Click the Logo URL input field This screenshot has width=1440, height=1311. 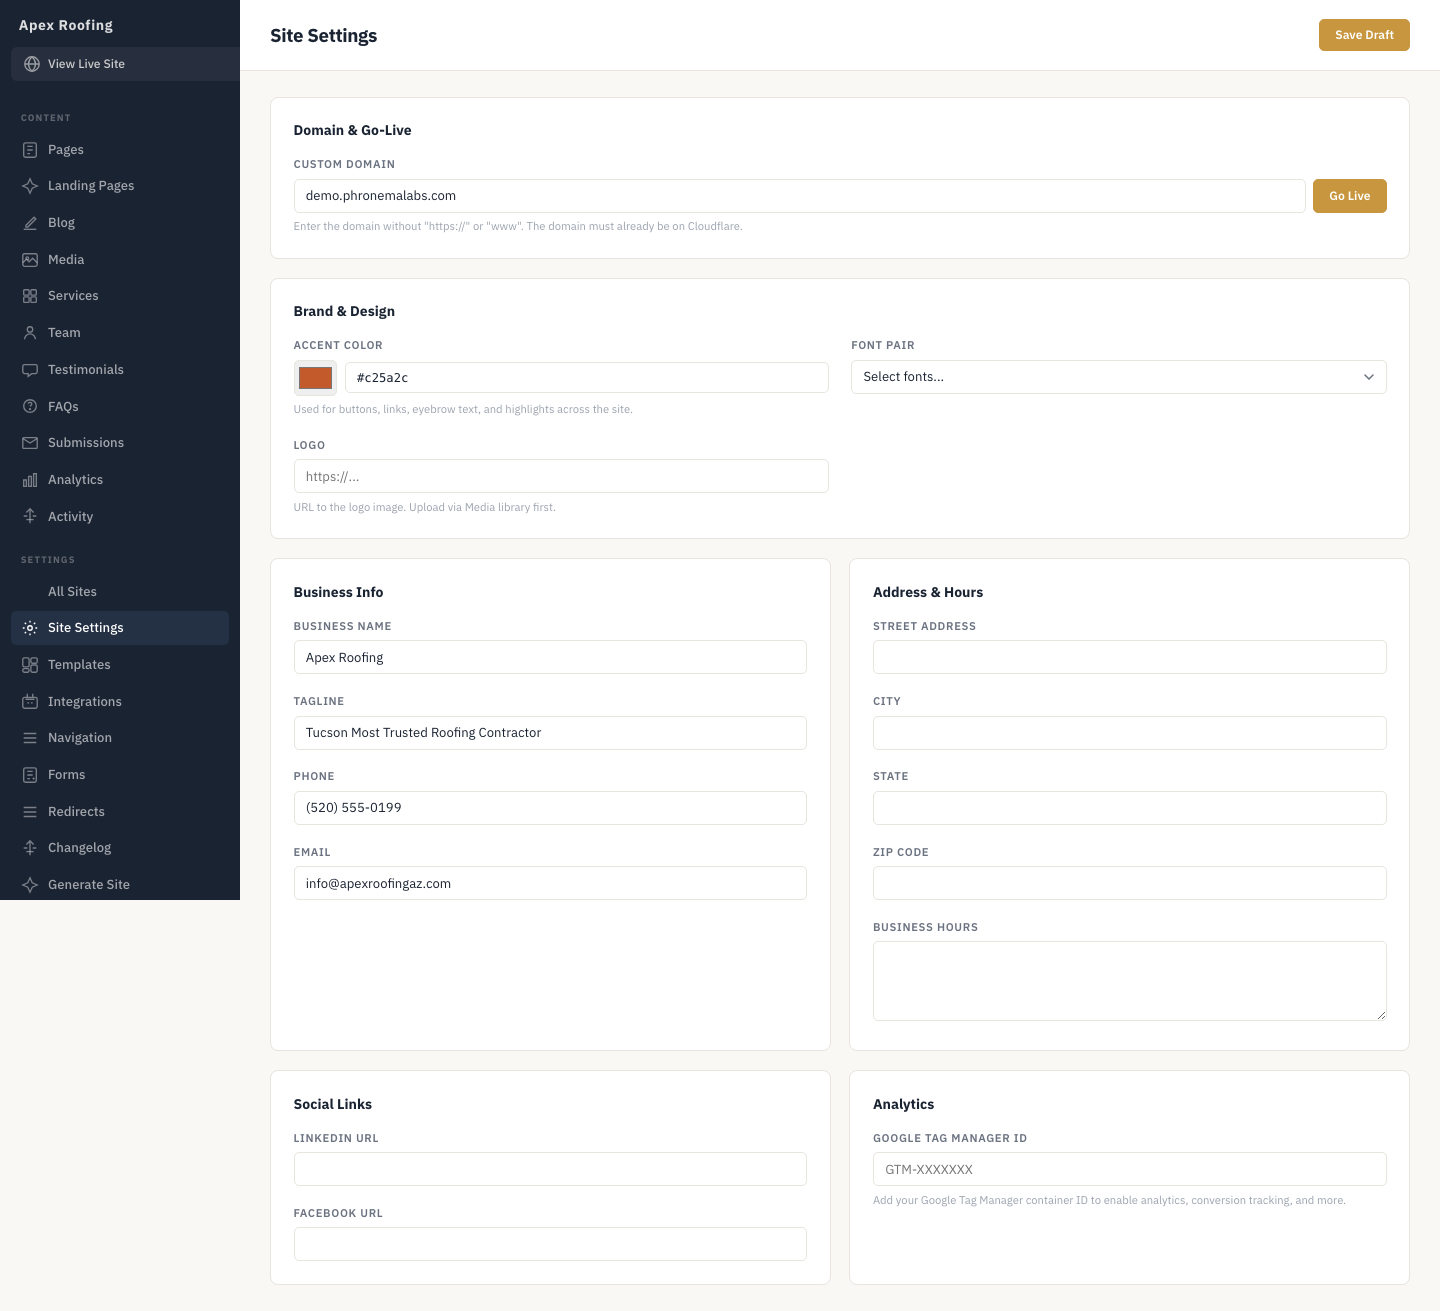pos(561,476)
